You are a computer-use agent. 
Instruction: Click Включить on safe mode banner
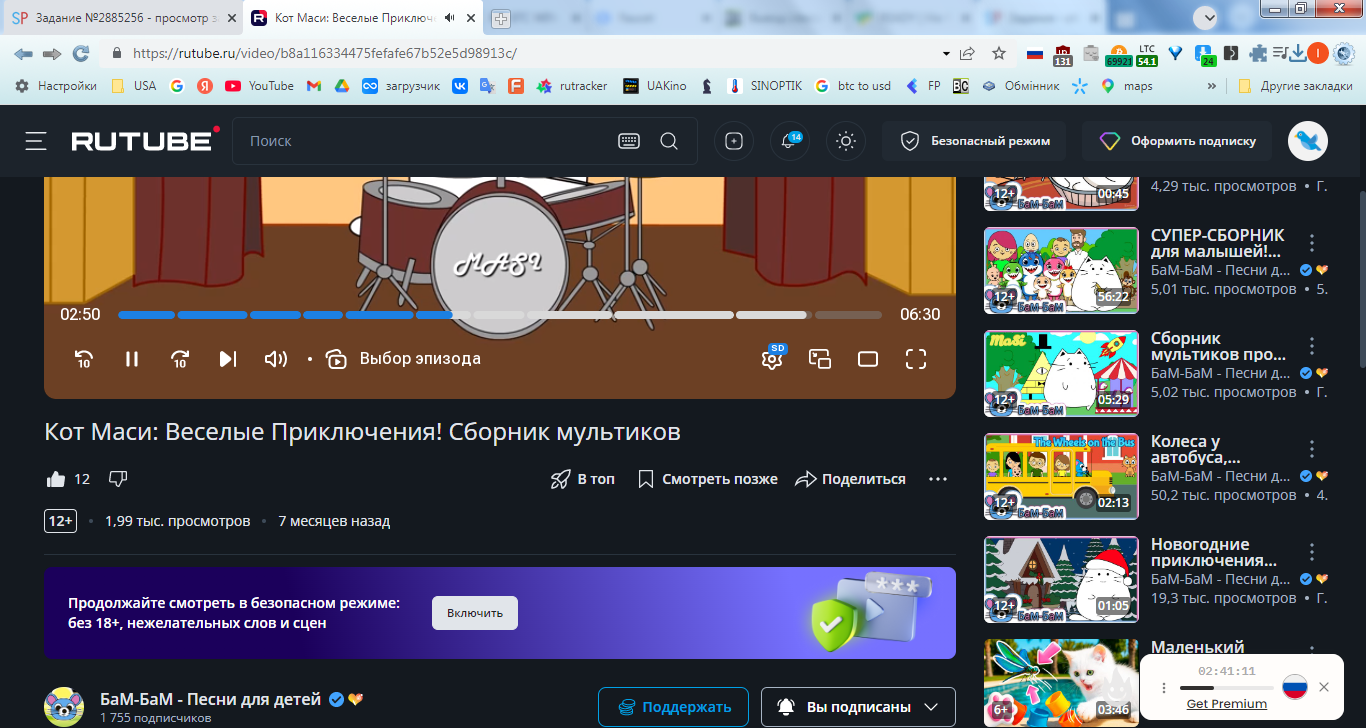[x=475, y=613]
